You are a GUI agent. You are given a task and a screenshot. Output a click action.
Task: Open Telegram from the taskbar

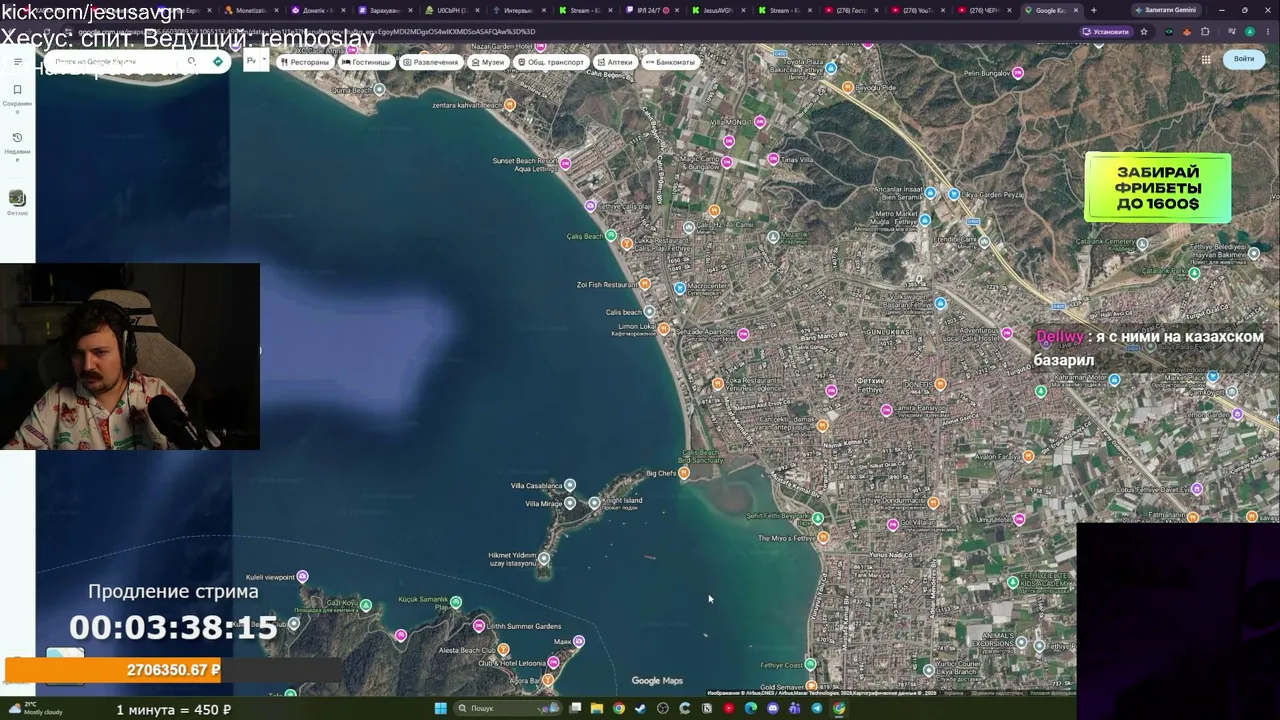pos(817,708)
